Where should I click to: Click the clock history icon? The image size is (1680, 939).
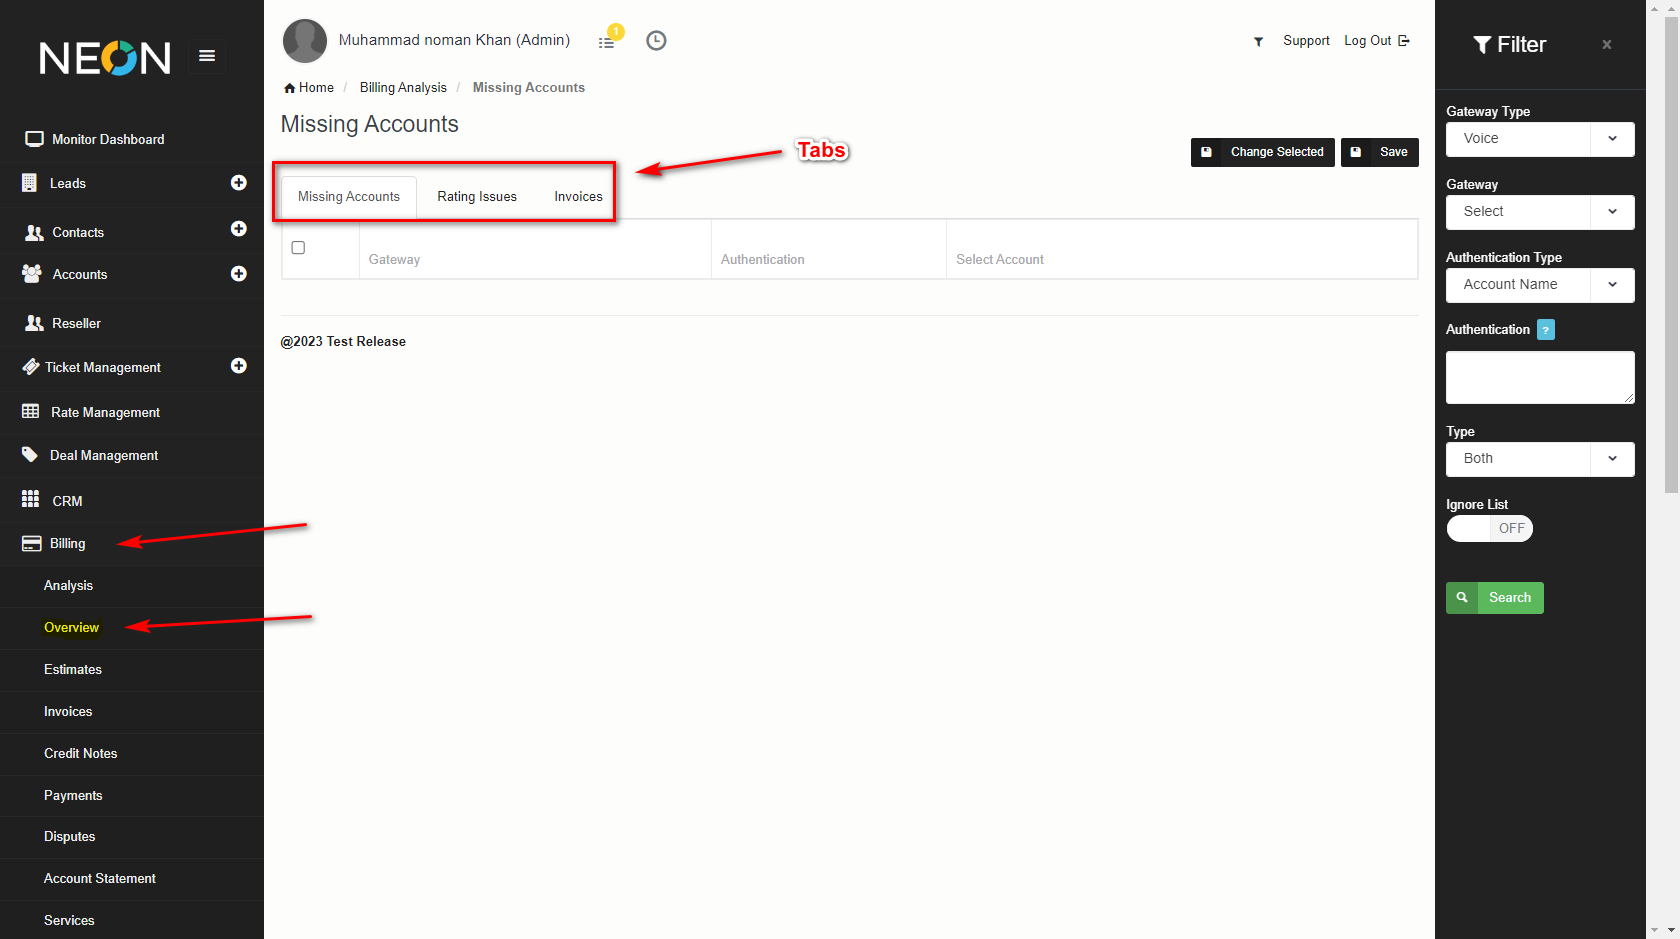click(x=656, y=41)
